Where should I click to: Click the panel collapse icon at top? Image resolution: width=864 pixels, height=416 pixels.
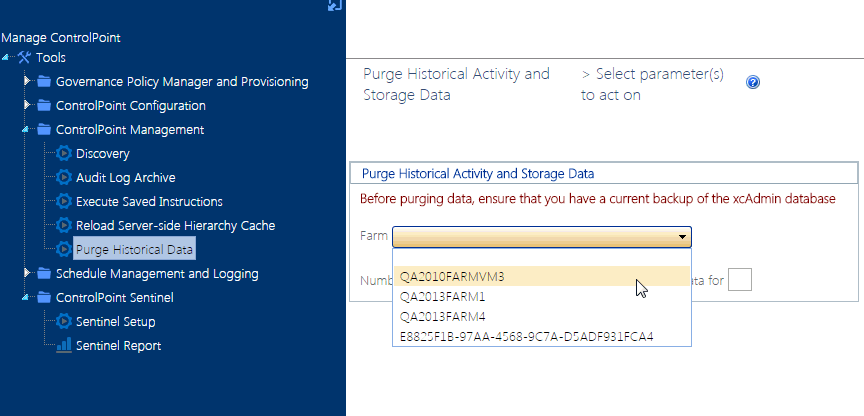point(335,5)
